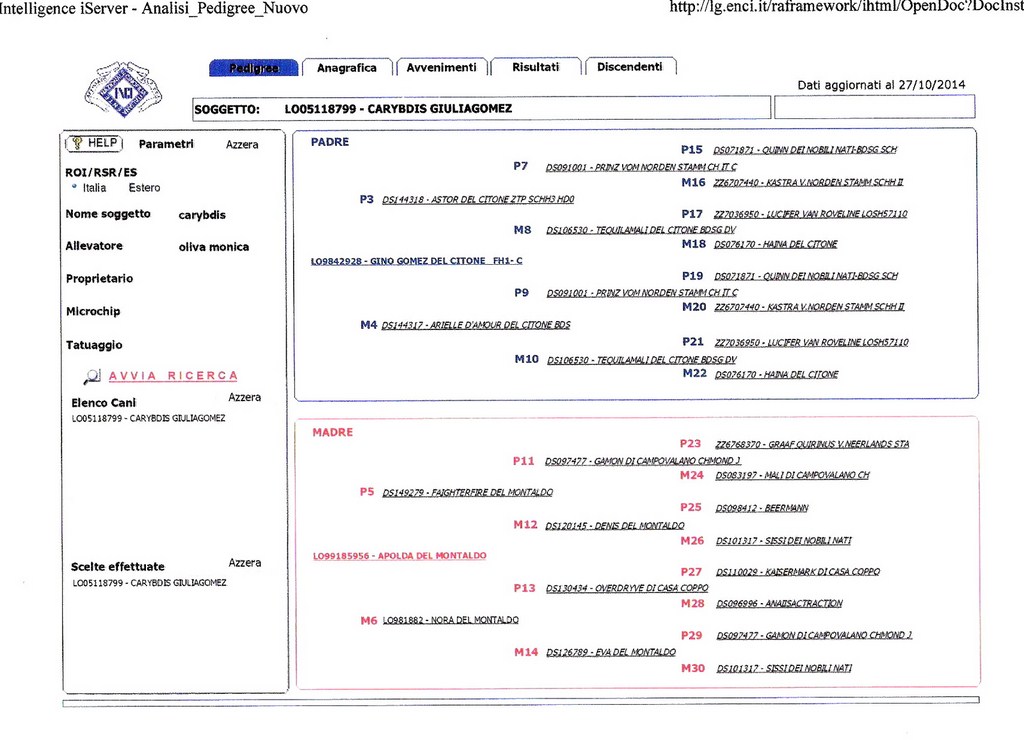Screen dimensions: 1024x740
Task: Open M4 ARIELLE D'AMOUR DEL CITONE link
Action: [x=476, y=325]
